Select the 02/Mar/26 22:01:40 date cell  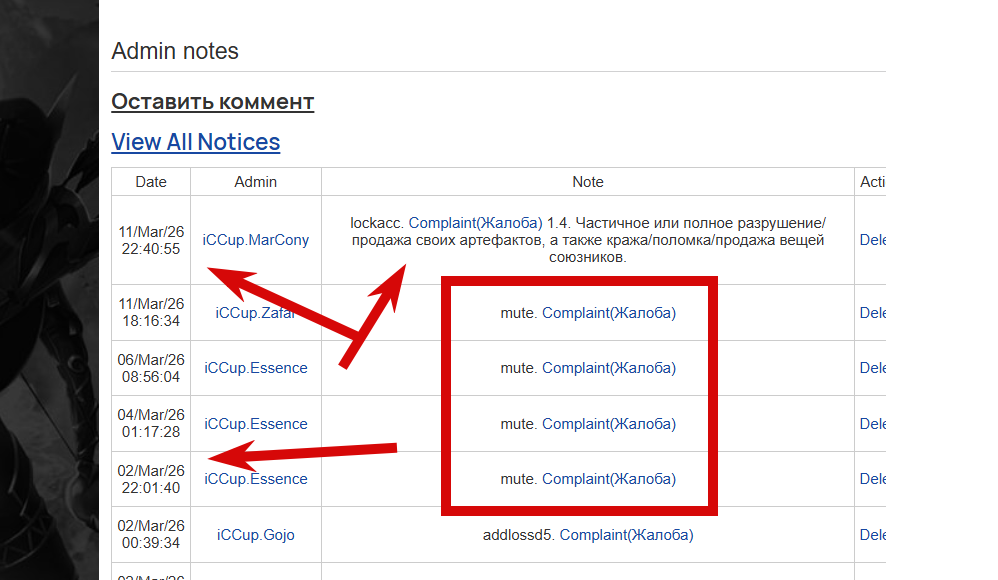151,479
